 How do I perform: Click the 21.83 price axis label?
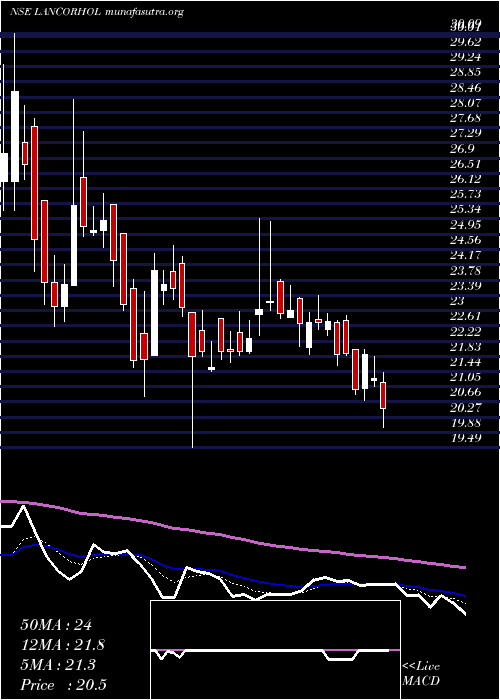pos(465,346)
